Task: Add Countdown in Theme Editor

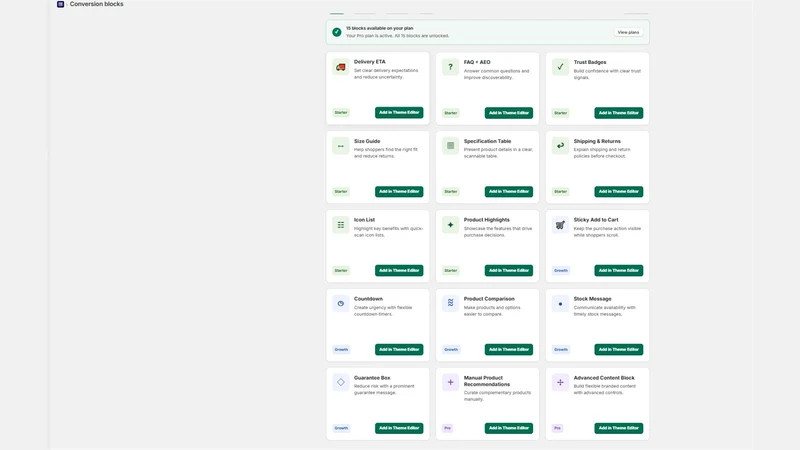Action: 399,349
